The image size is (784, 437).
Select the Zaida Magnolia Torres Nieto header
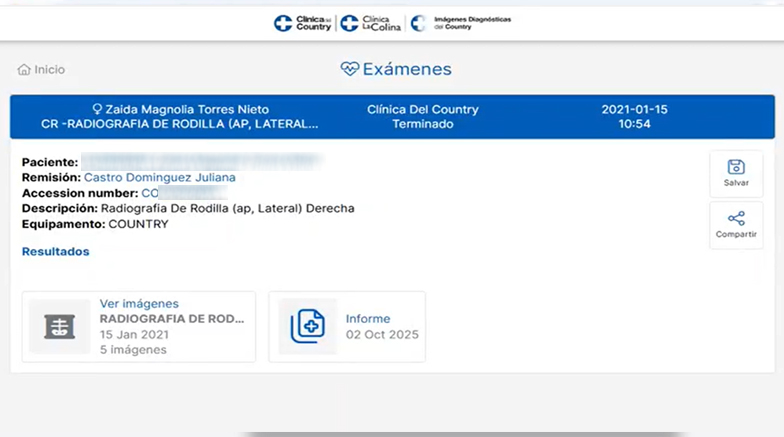[187, 110]
